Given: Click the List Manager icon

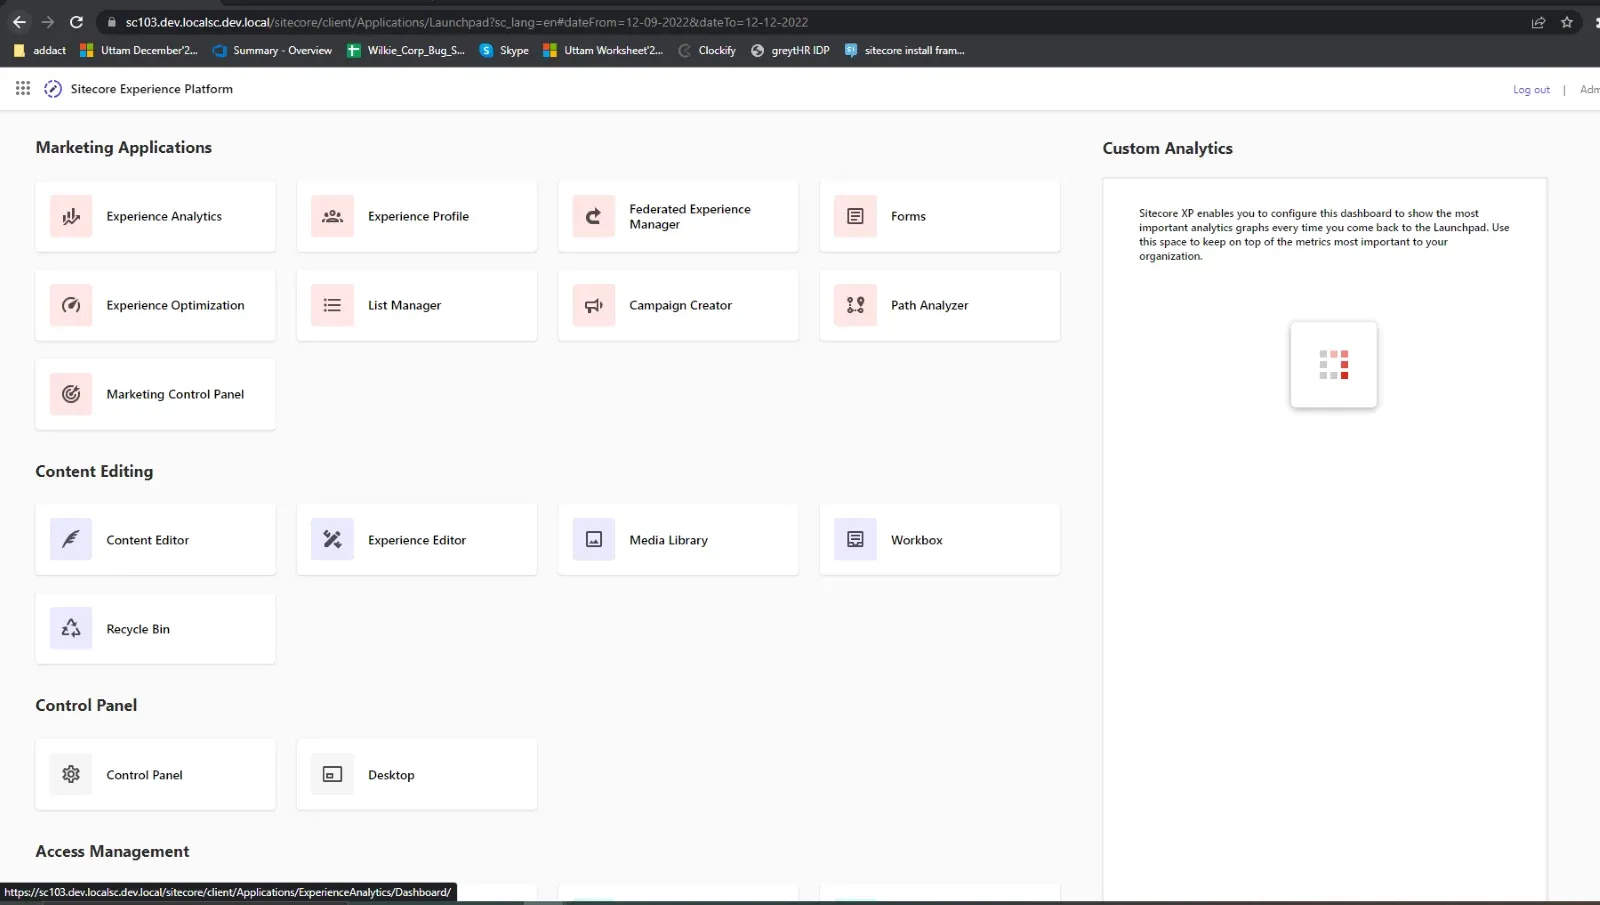Looking at the screenshot, I should coord(332,305).
